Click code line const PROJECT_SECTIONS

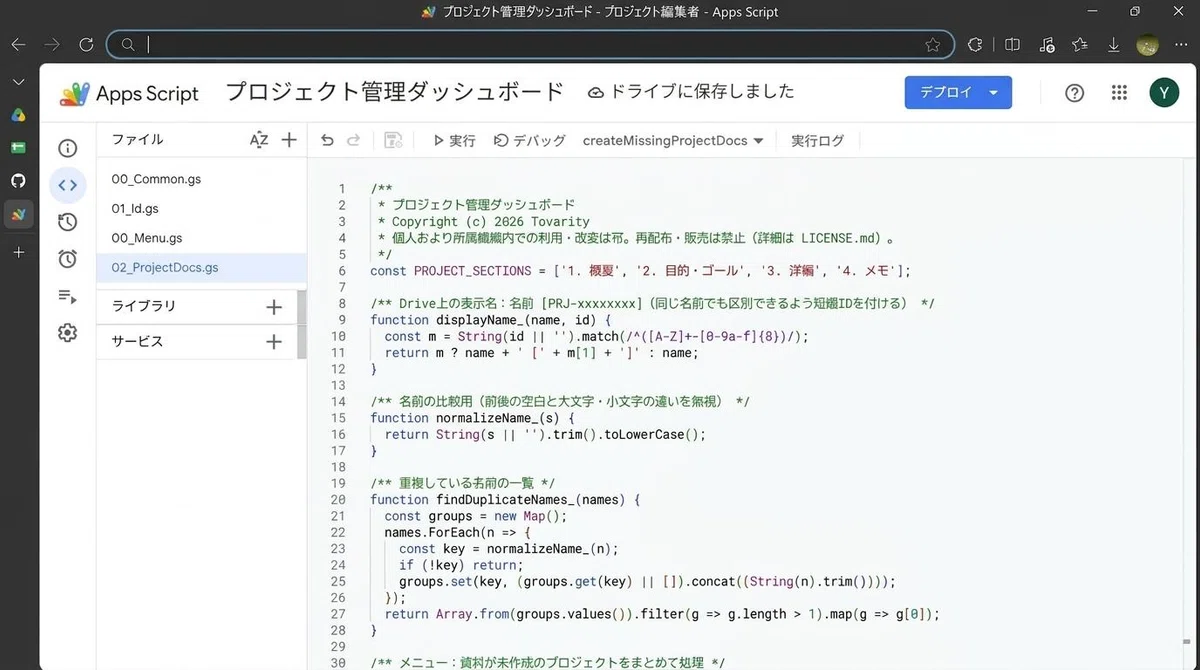pos(640,271)
